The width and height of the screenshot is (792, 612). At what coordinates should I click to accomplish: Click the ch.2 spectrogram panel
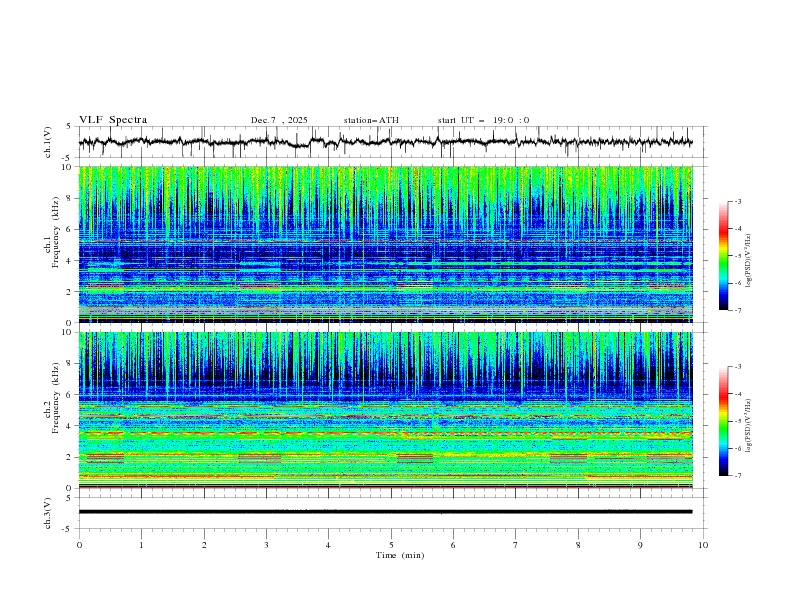coord(385,410)
